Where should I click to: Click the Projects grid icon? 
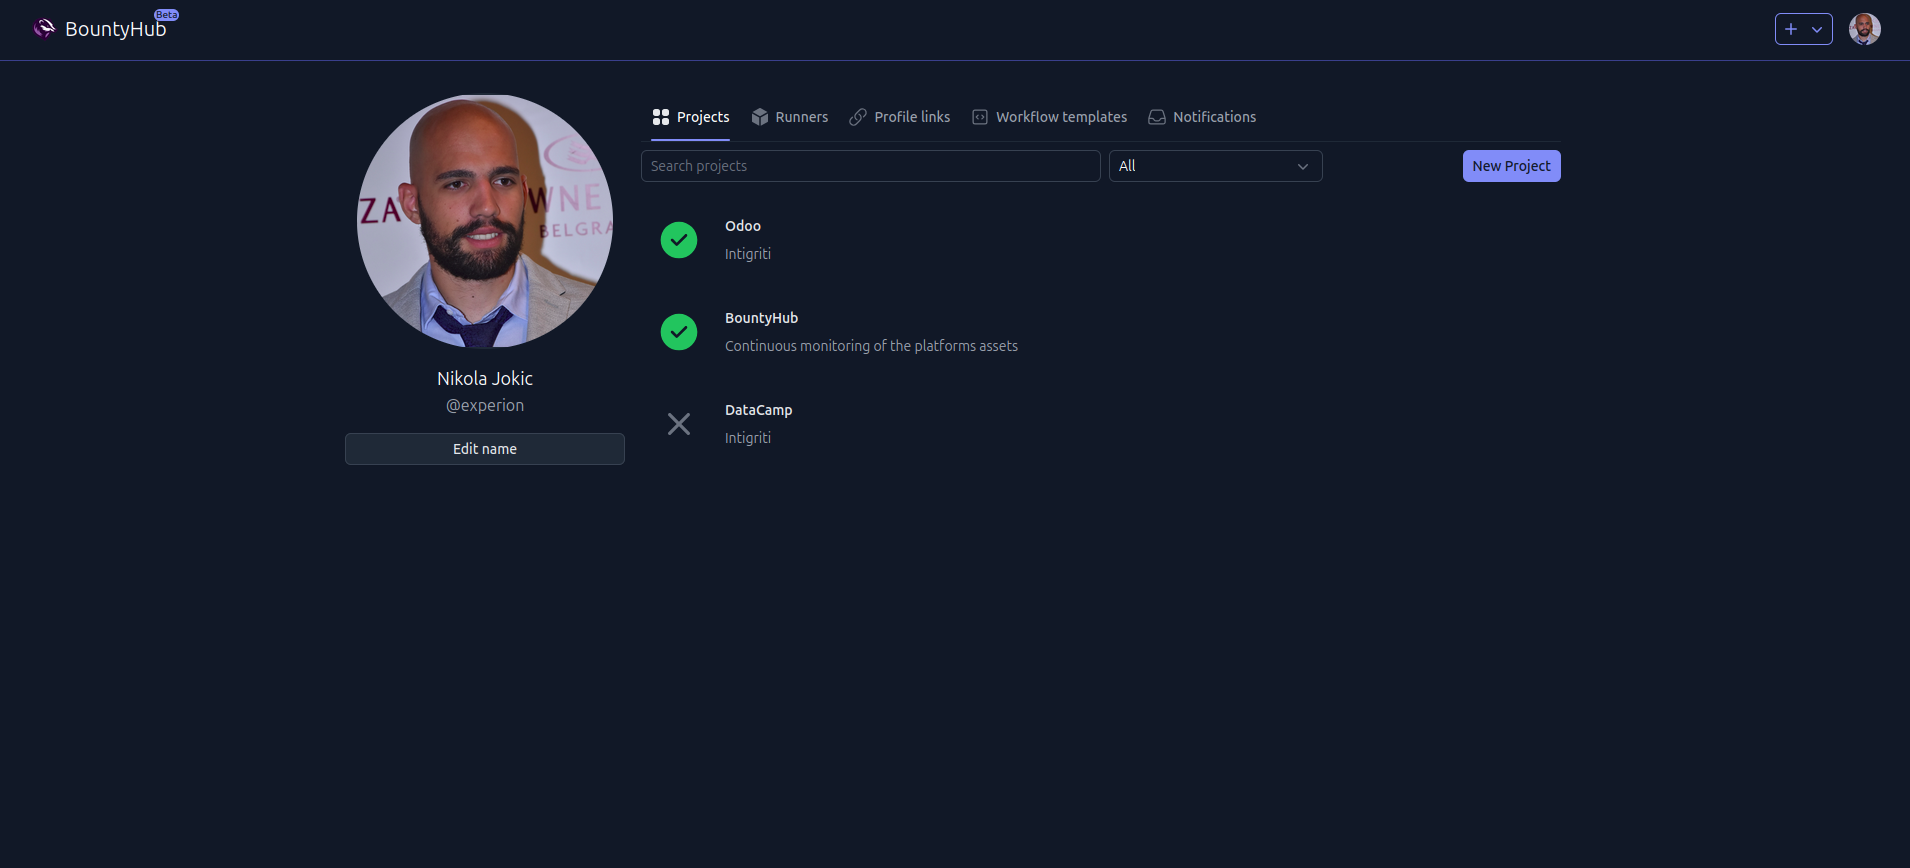point(661,117)
